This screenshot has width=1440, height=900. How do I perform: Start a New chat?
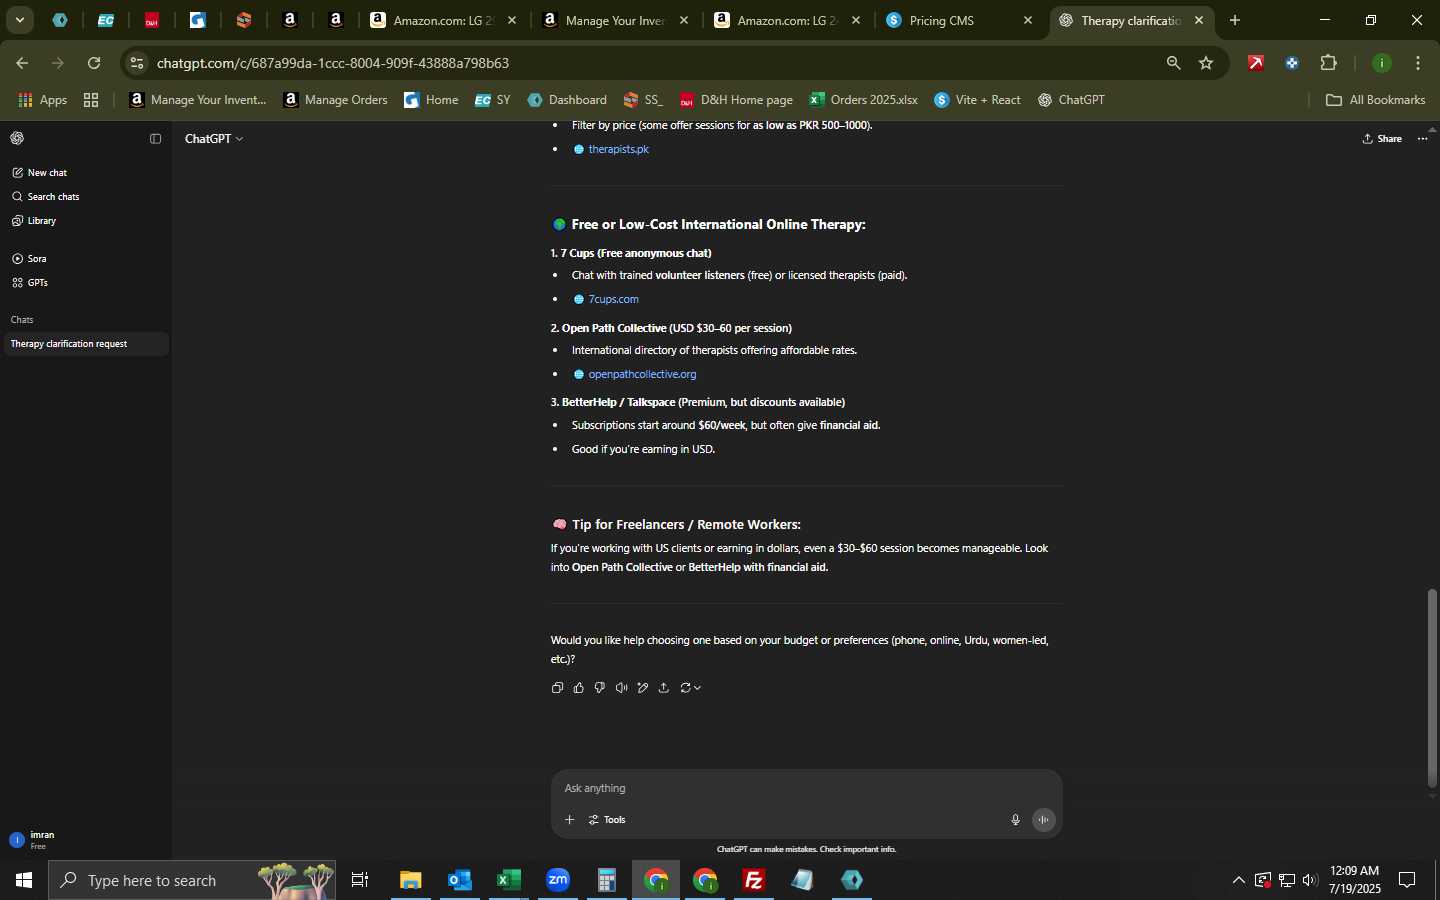(85, 173)
